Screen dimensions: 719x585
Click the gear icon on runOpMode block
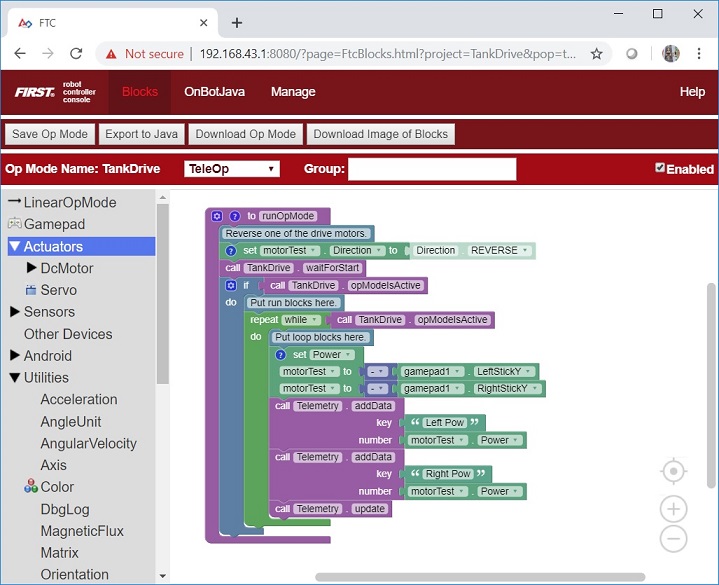pos(216,216)
